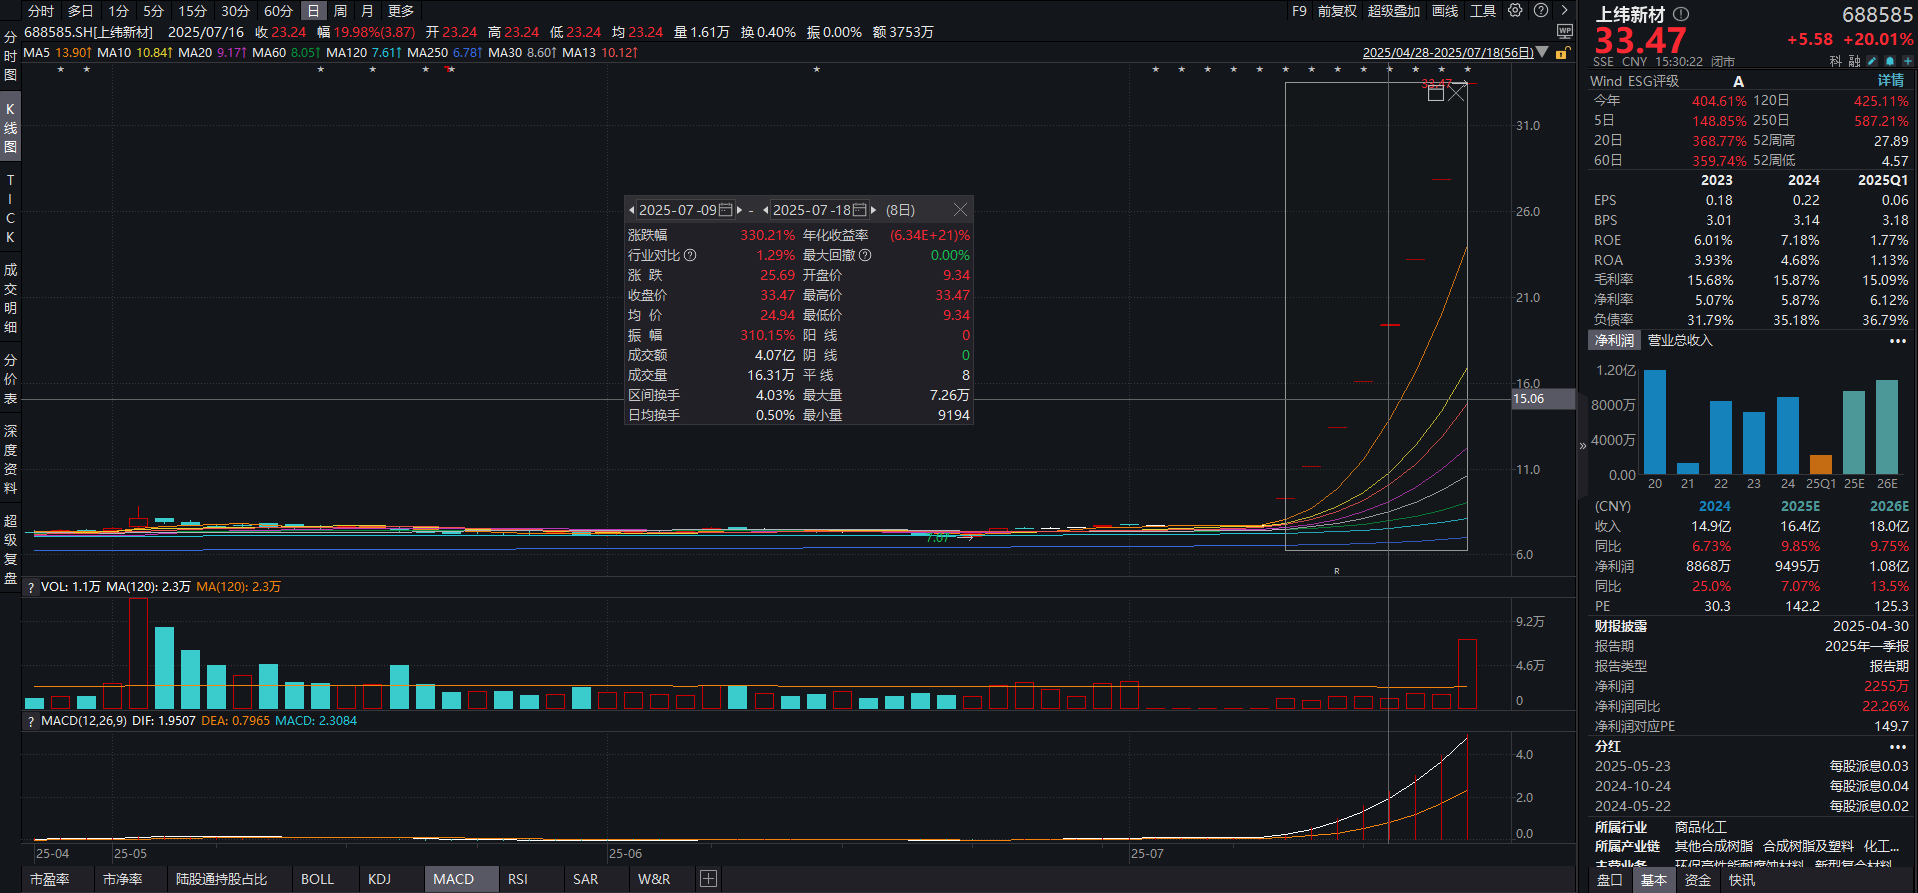1918x893 pixels.
Task: Click the WP icon below the toolbar
Action: tap(1565, 32)
